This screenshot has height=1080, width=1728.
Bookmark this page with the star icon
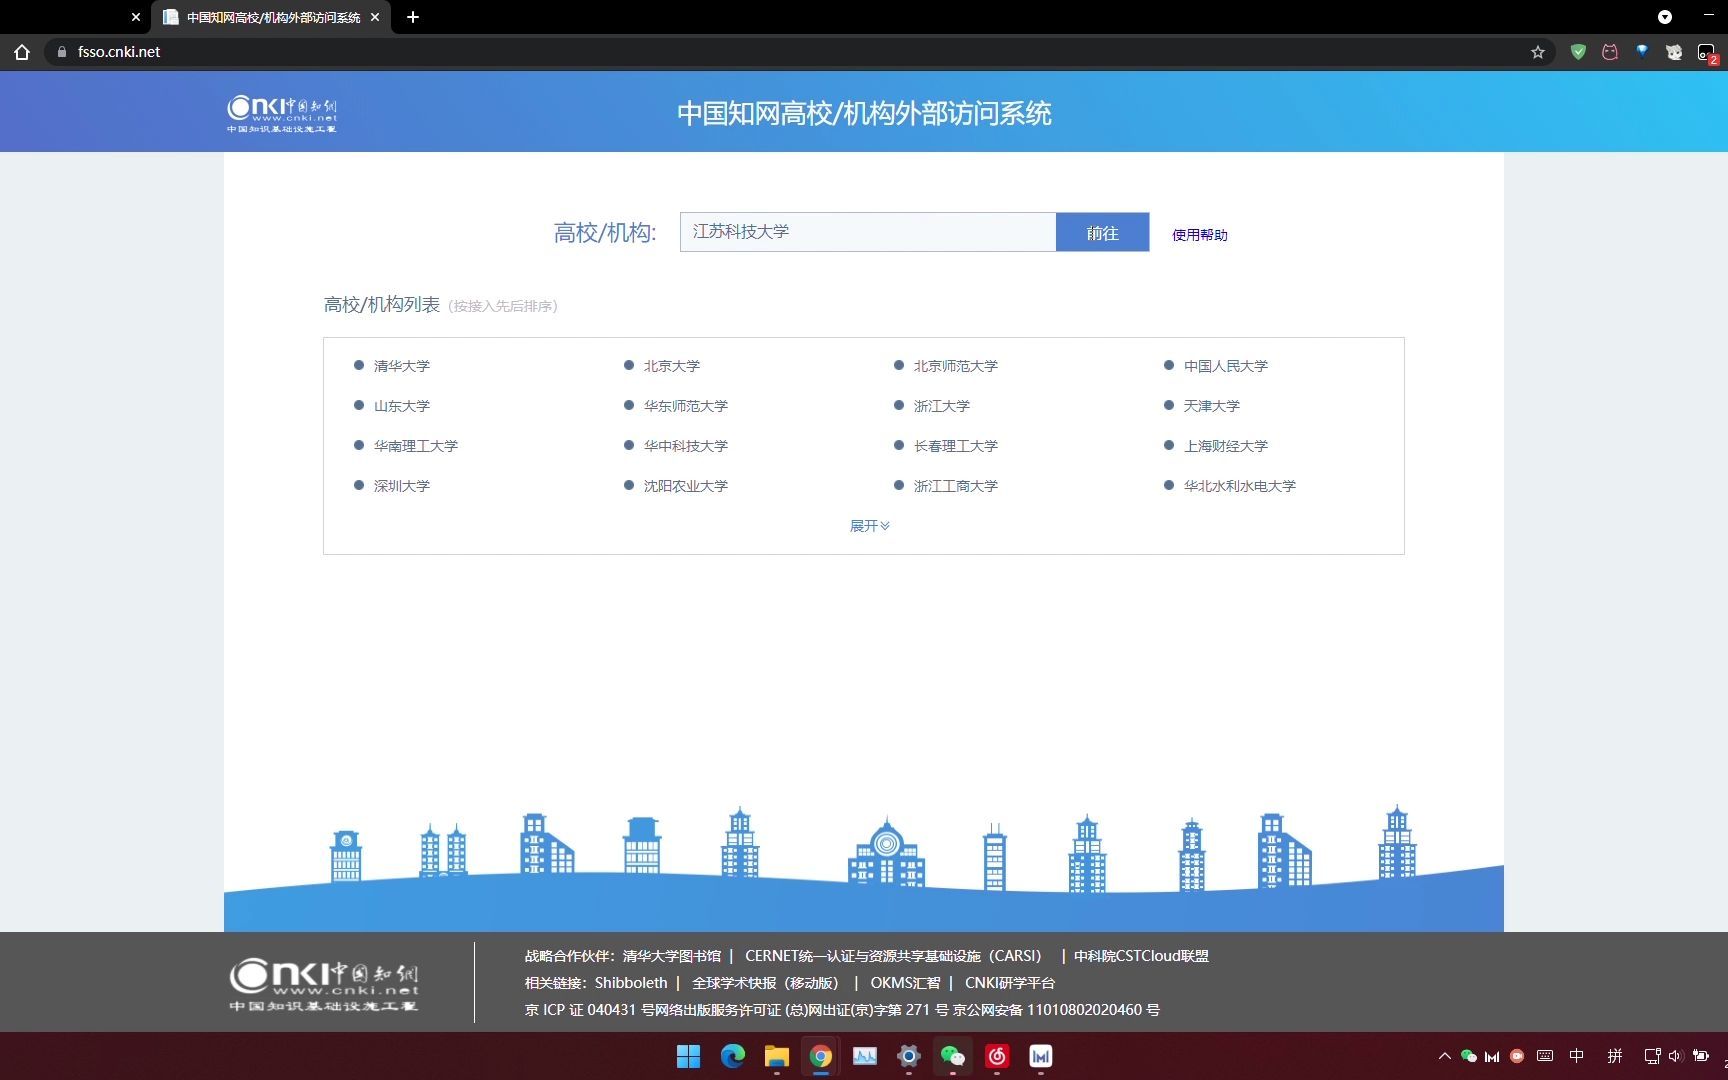click(1538, 52)
